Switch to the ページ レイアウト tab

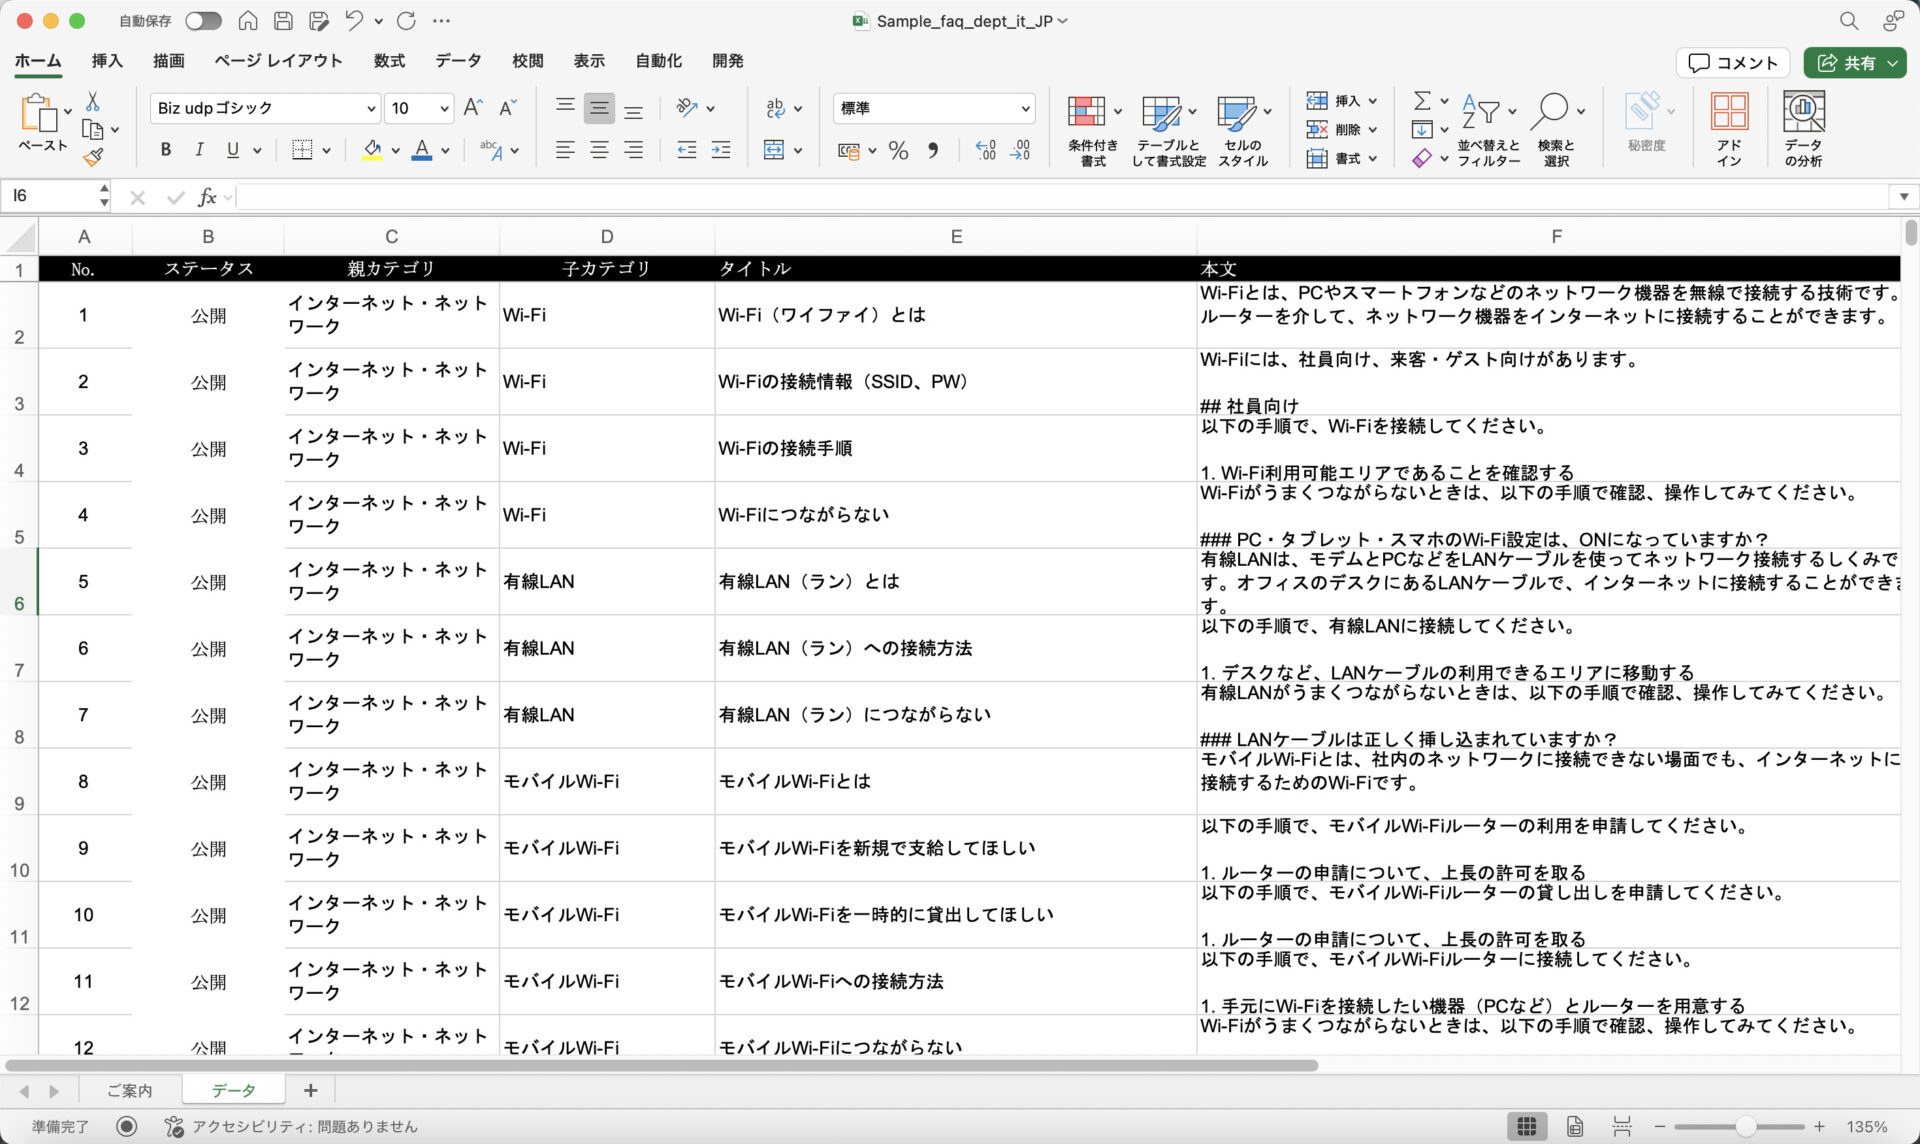click(278, 61)
